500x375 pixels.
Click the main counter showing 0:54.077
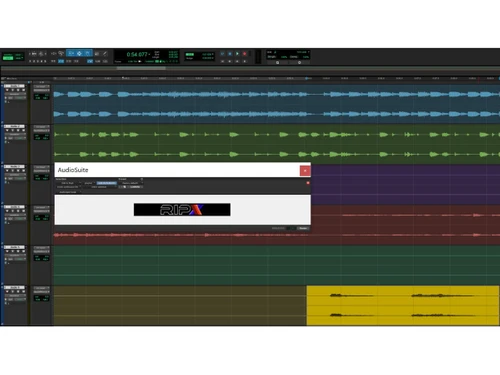pos(137,54)
